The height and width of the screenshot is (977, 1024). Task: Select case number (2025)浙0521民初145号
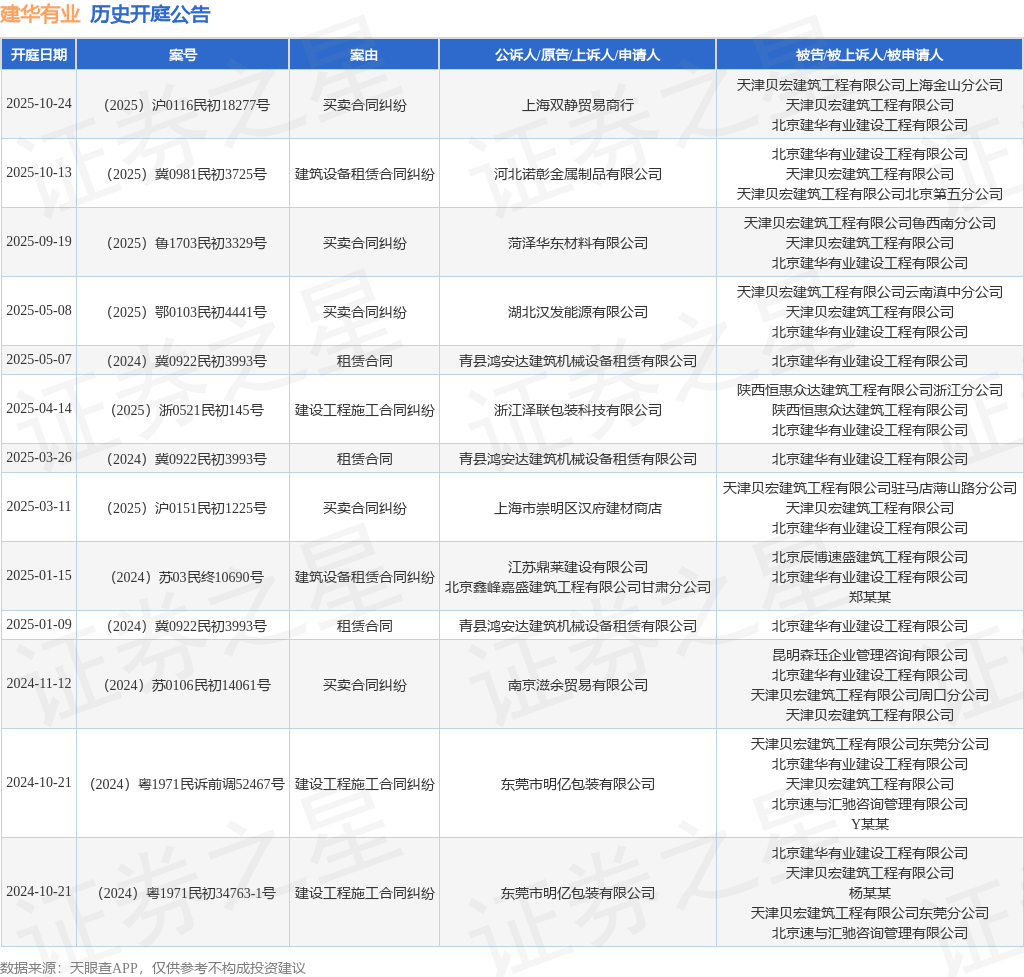[x=186, y=410]
